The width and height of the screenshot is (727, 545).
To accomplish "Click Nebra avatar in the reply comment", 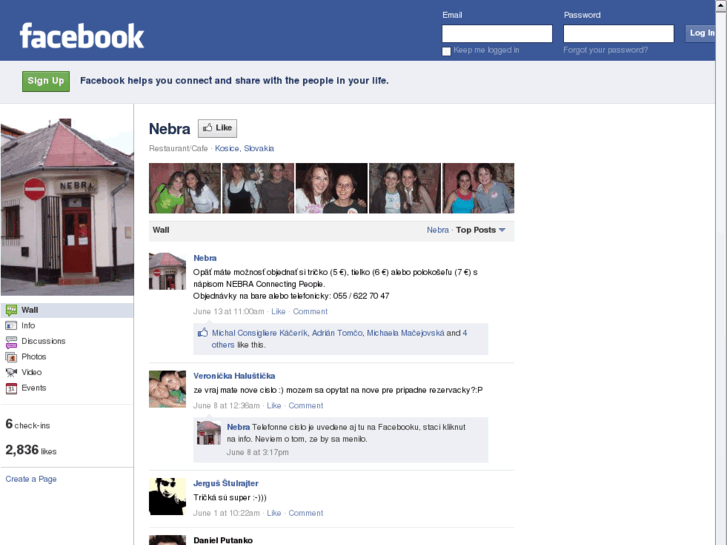I will [209, 433].
